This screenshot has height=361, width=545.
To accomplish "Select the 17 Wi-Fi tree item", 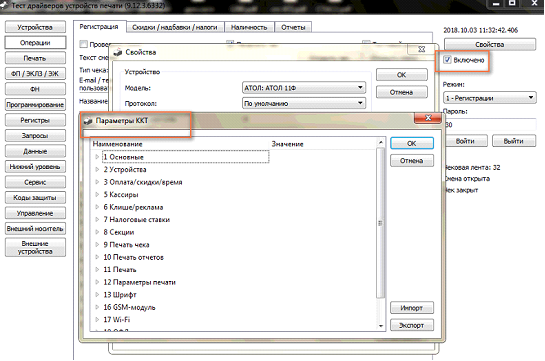I will tap(117, 320).
